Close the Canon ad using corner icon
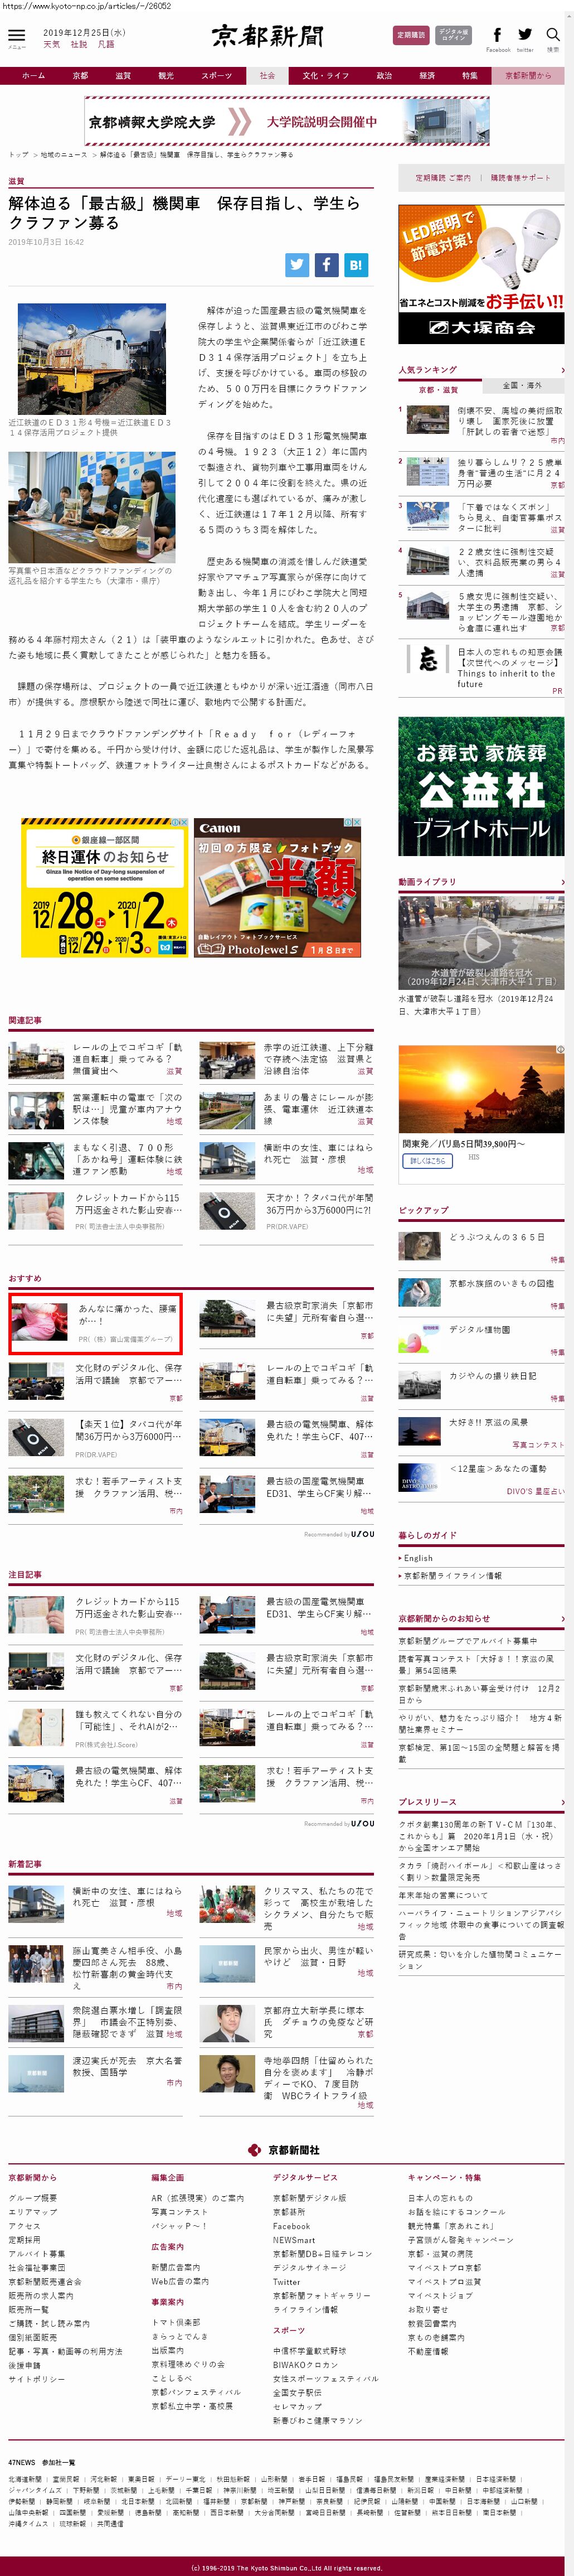Screen dimensions: 574x2576 (x=356, y=823)
